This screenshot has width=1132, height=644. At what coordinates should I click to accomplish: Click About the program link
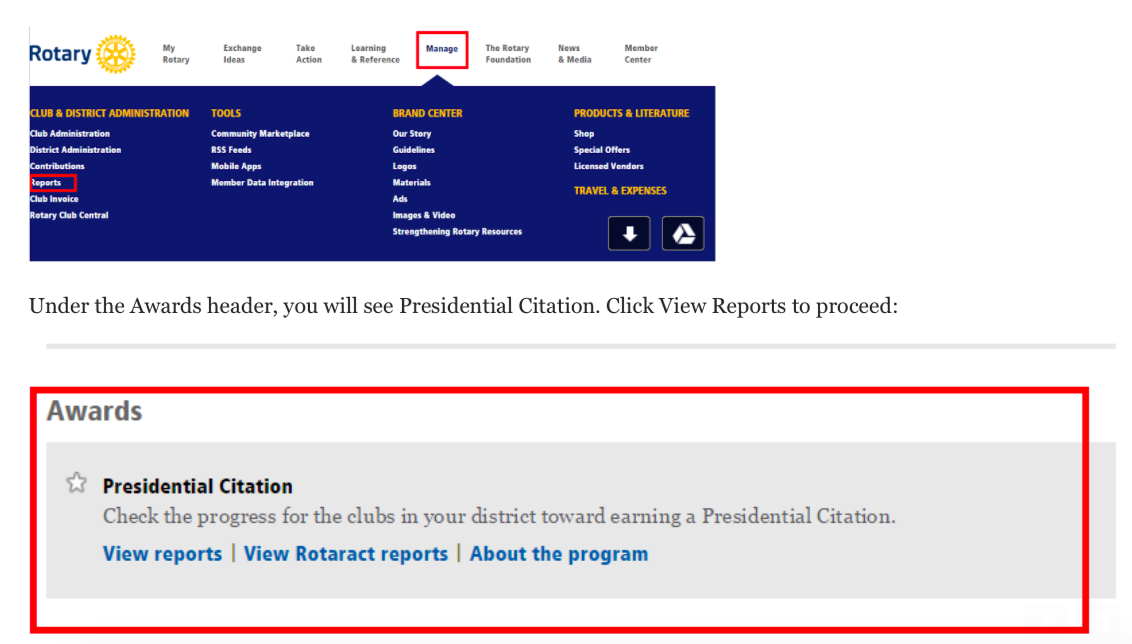pyautogui.click(x=559, y=554)
